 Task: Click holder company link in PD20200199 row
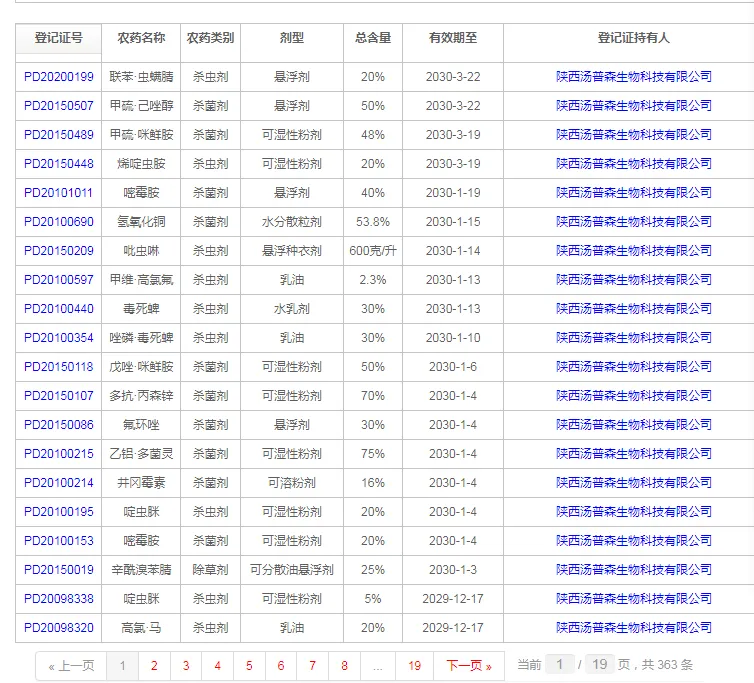coord(633,77)
